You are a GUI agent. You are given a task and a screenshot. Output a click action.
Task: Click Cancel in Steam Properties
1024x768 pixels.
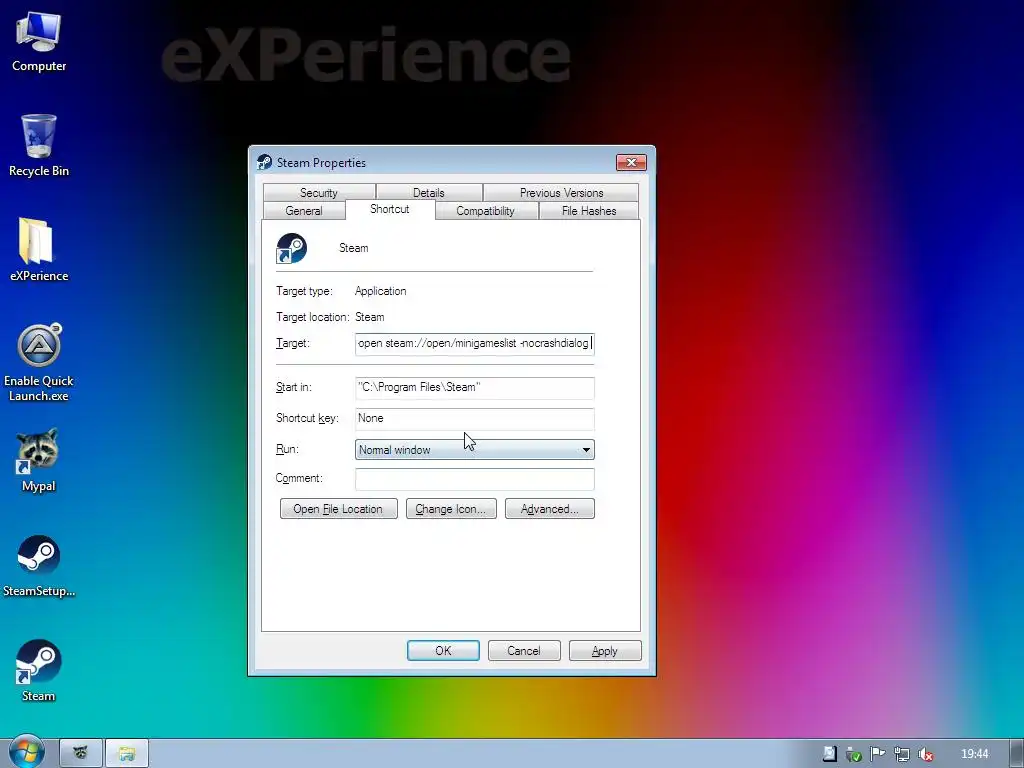point(524,650)
